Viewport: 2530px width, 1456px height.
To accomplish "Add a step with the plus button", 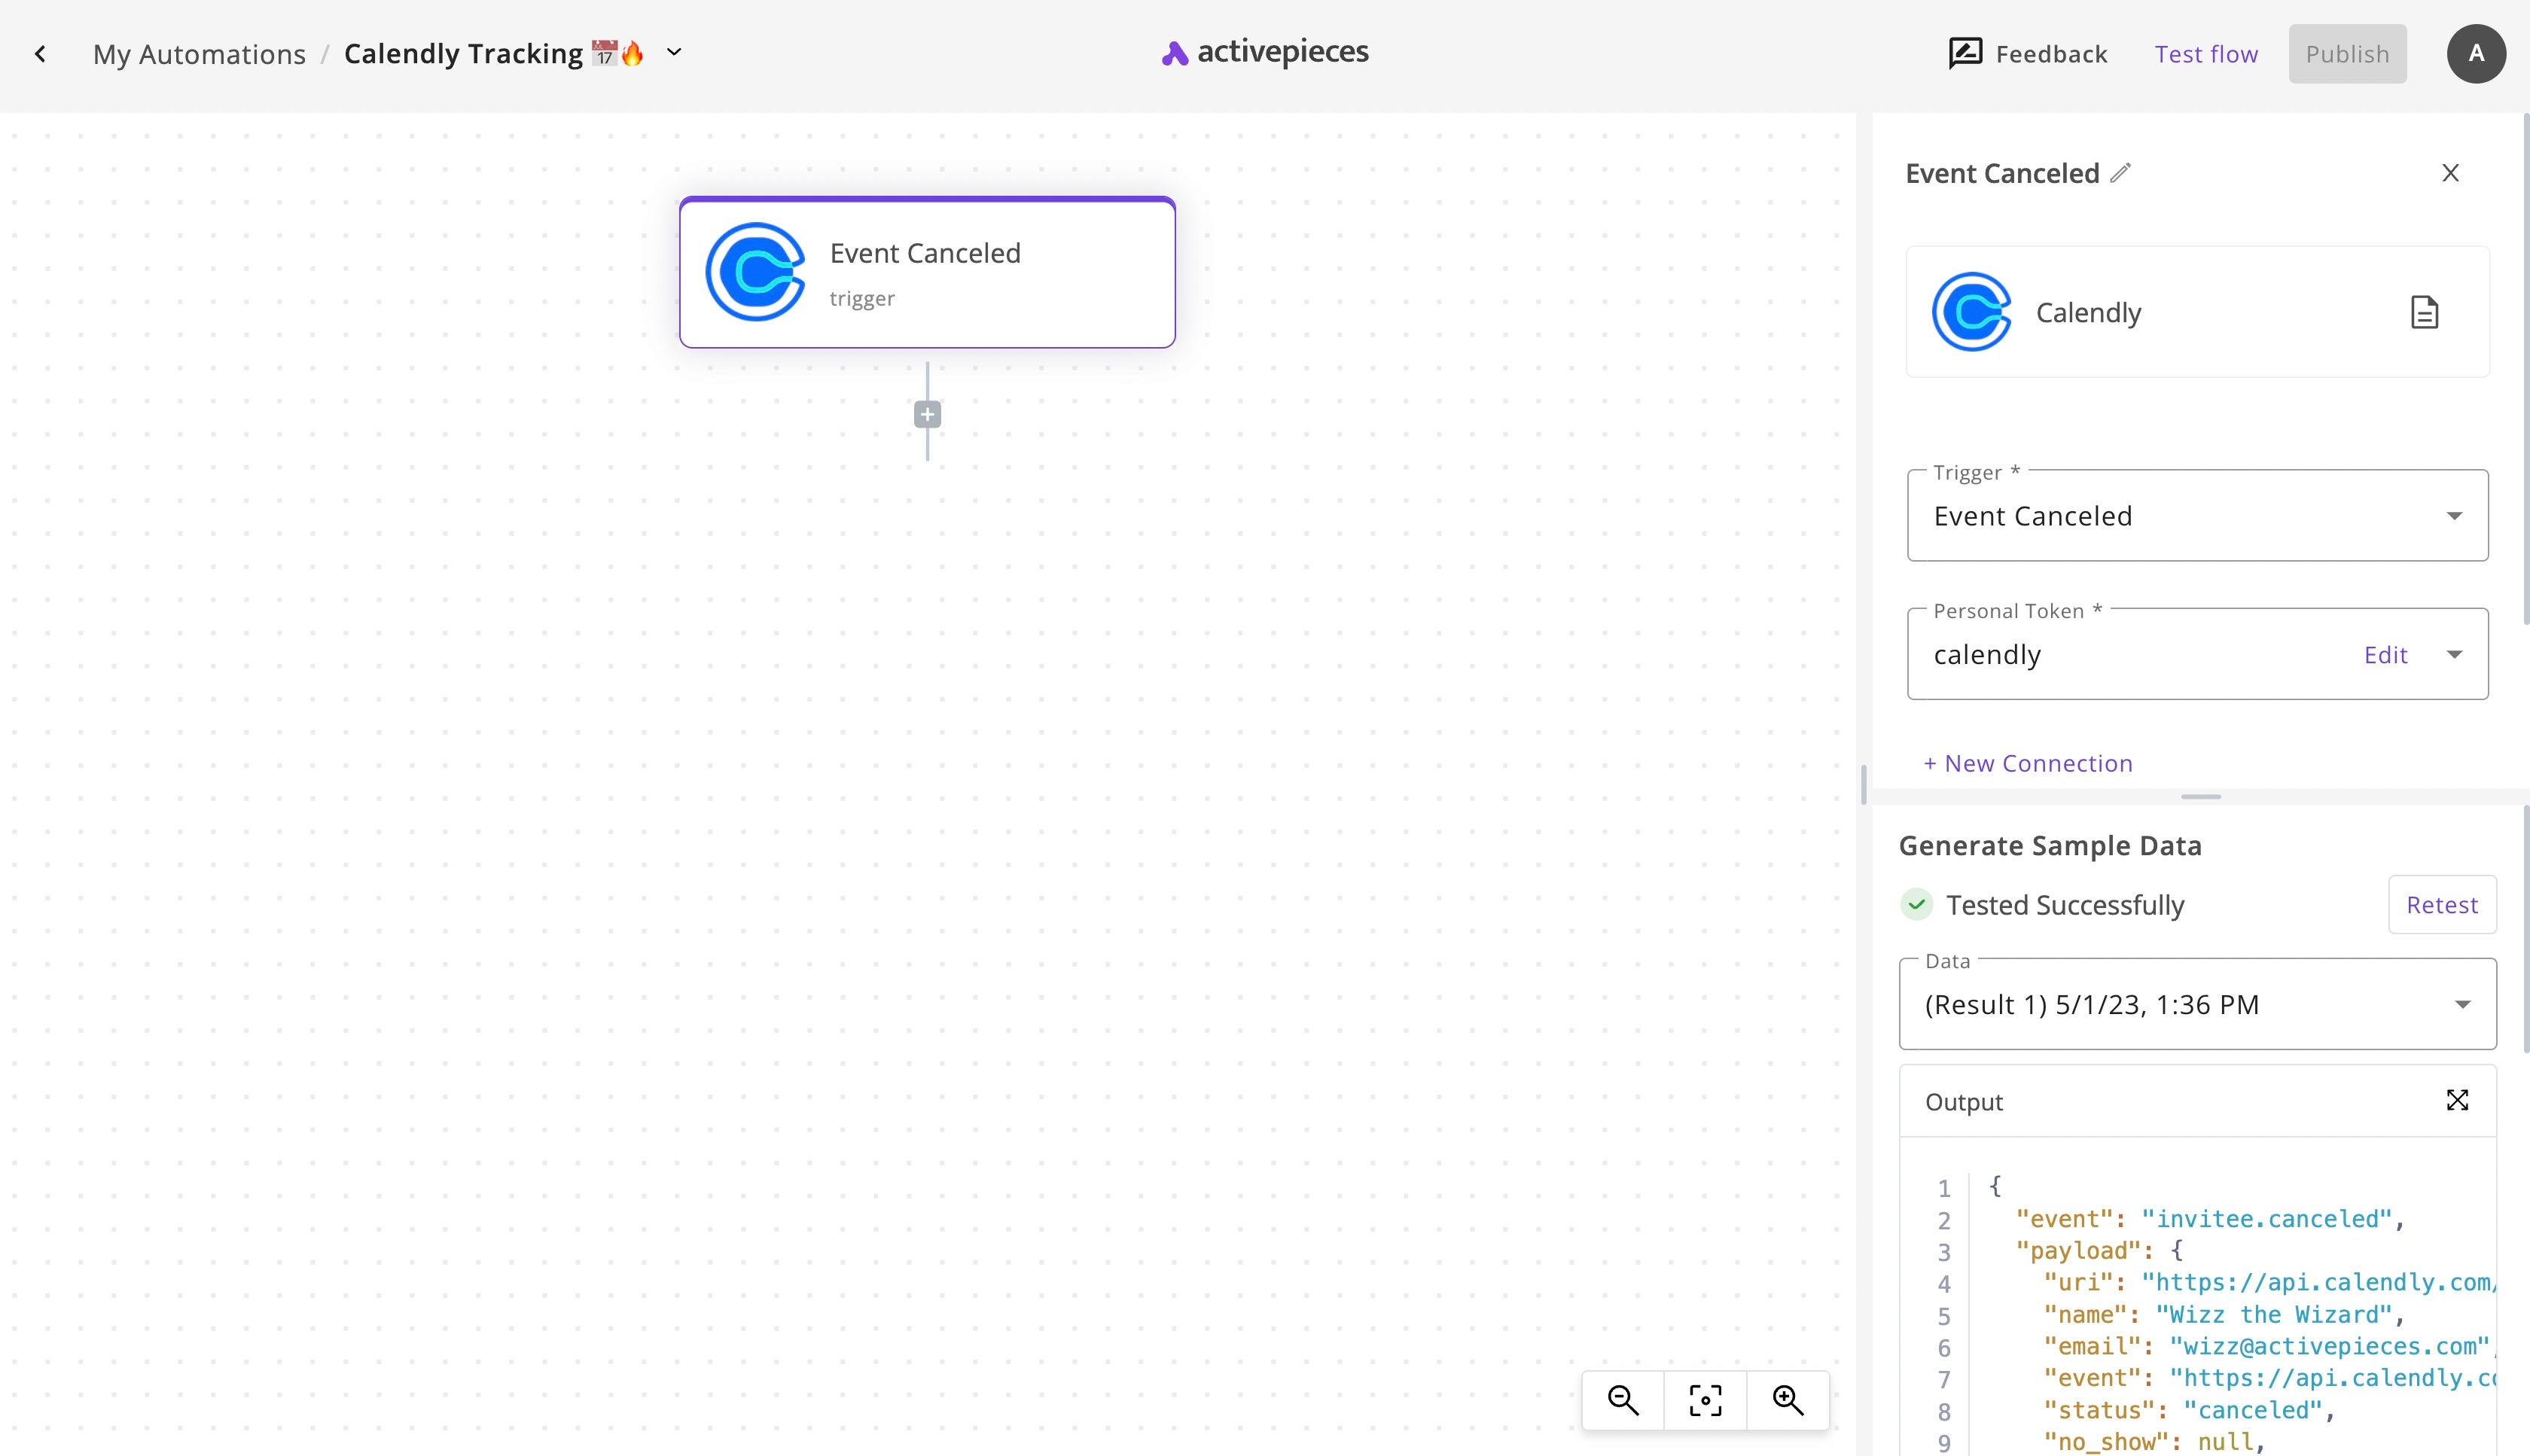I will coord(927,414).
